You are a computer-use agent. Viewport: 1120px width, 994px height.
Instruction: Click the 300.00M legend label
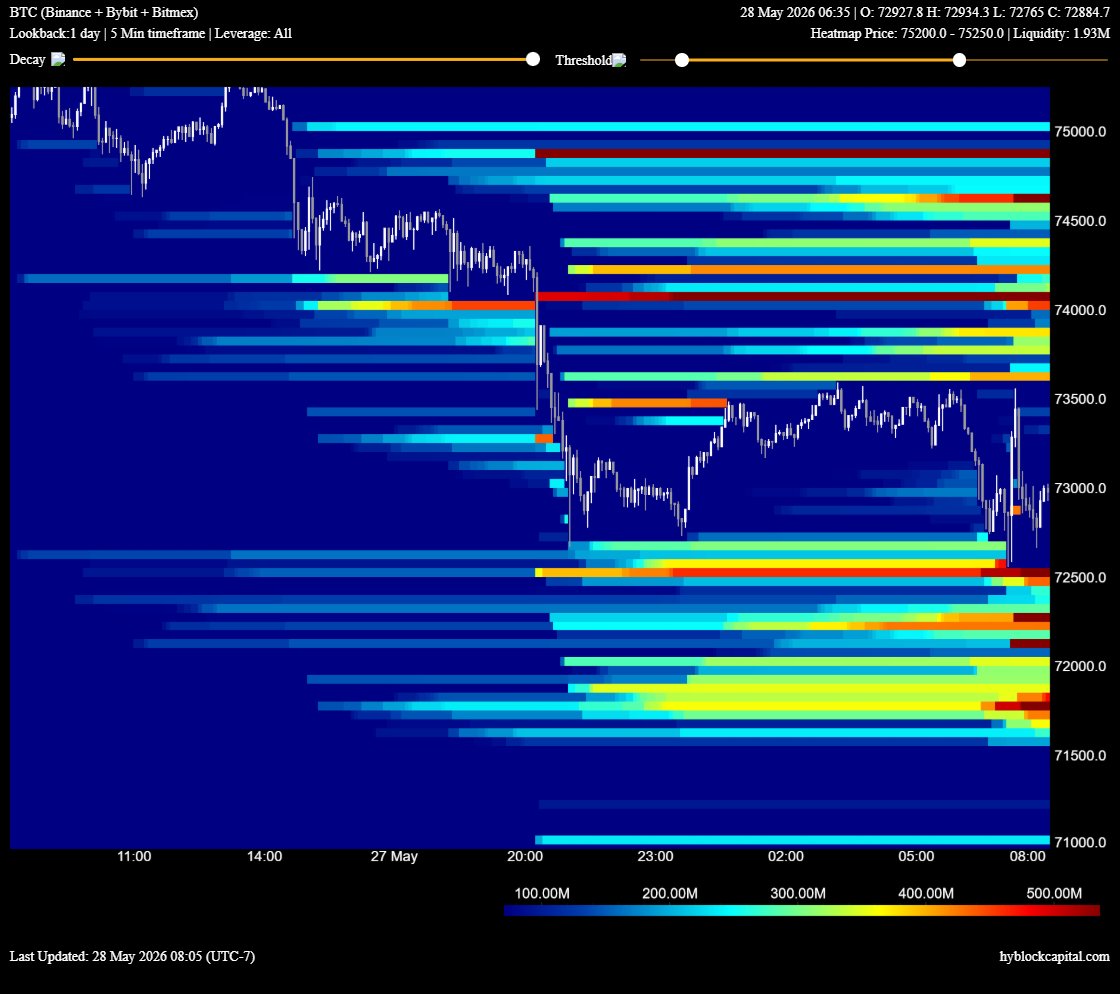pos(798,893)
